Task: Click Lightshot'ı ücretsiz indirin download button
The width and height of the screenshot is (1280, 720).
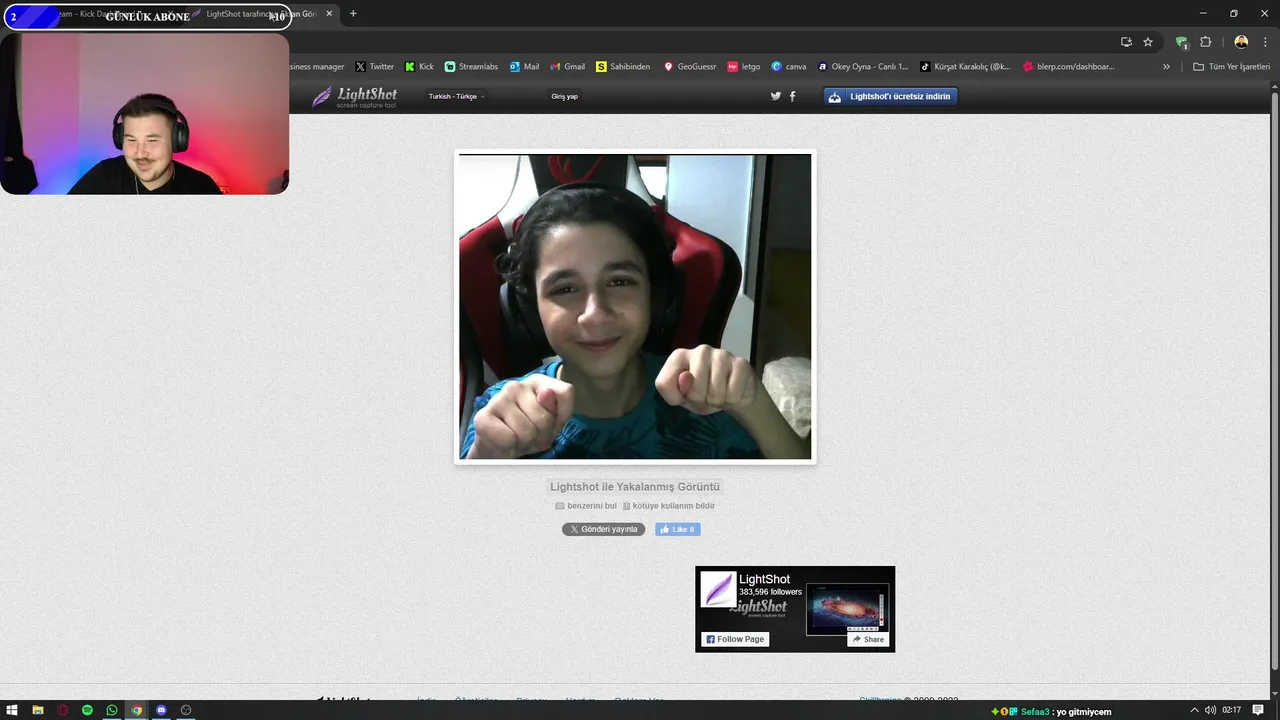Action: coord(891,96)
